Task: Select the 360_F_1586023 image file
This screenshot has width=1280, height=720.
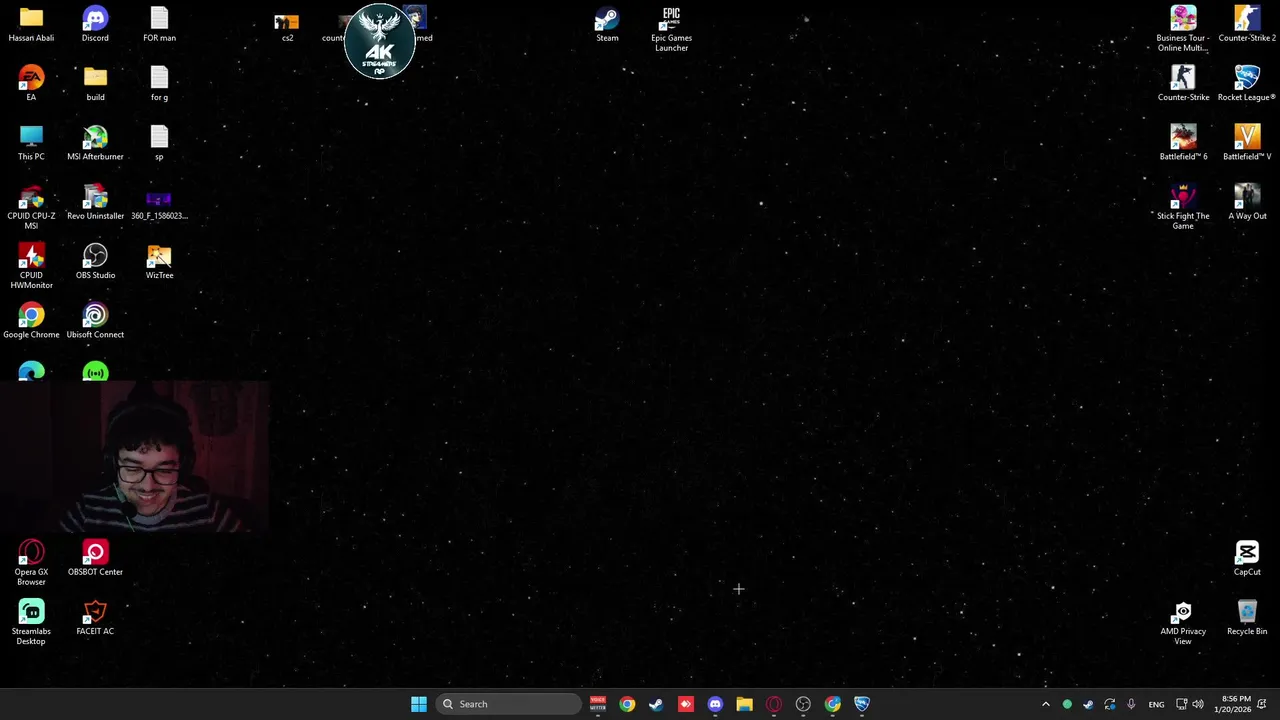Action: [159, 203]
